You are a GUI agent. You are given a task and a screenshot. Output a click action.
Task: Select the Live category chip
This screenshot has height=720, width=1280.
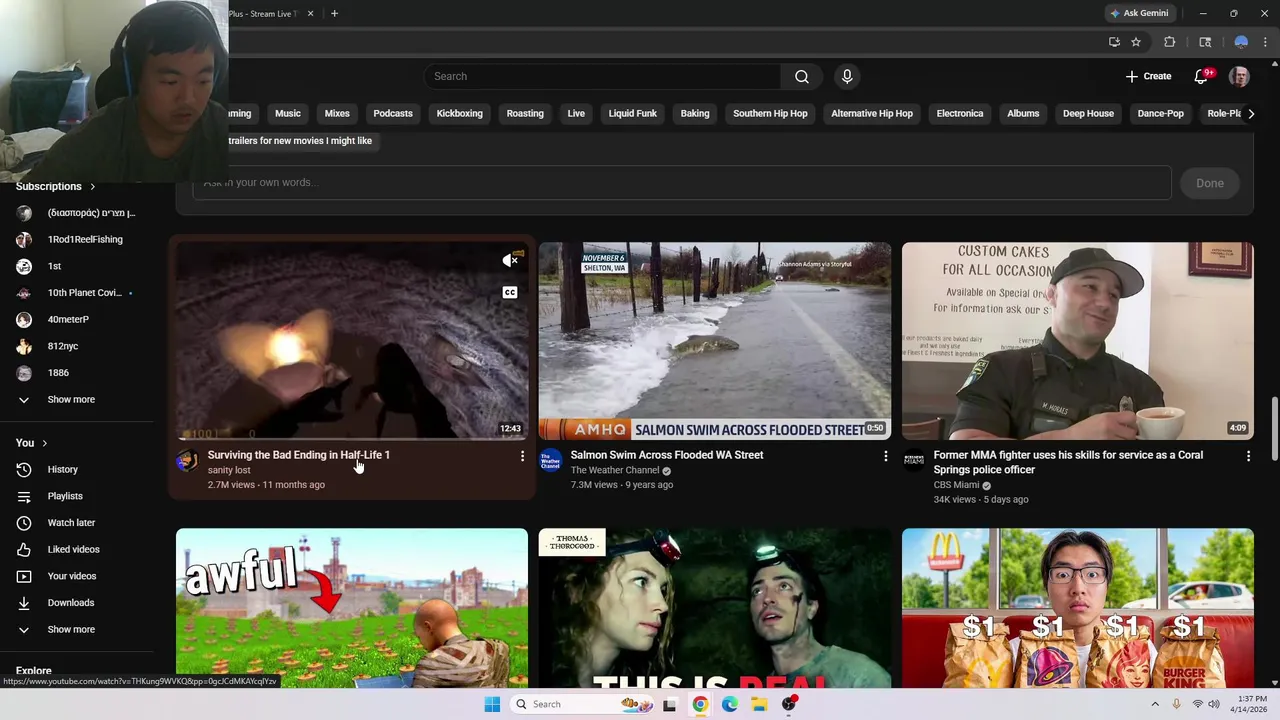point(576,113)
